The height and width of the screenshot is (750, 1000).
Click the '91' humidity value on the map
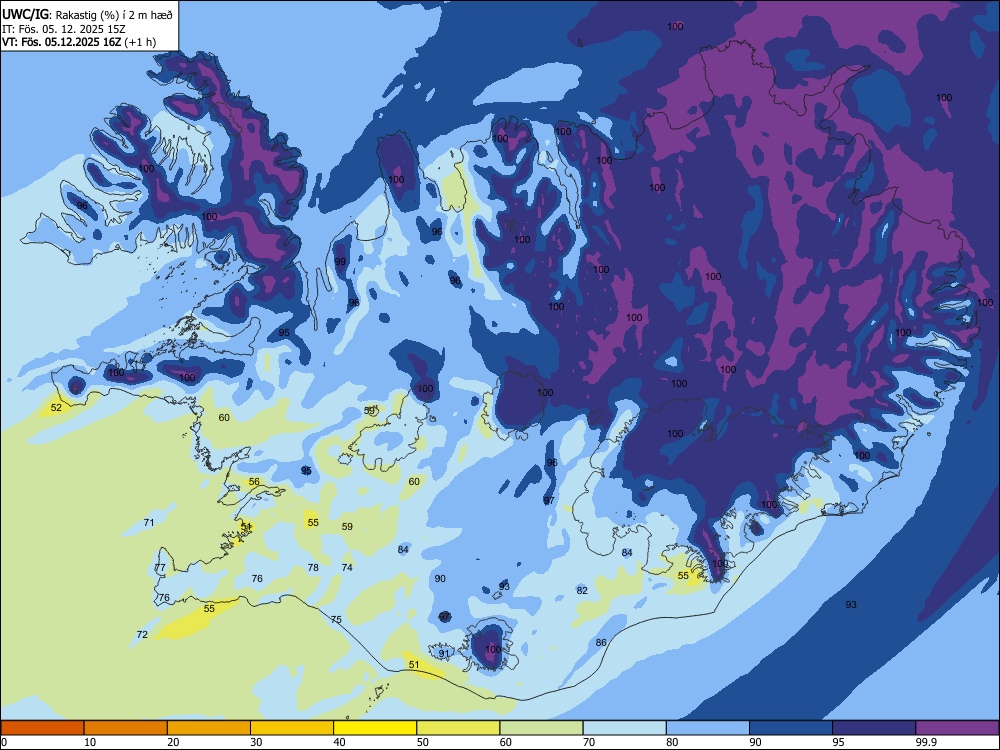coord(444,653)
